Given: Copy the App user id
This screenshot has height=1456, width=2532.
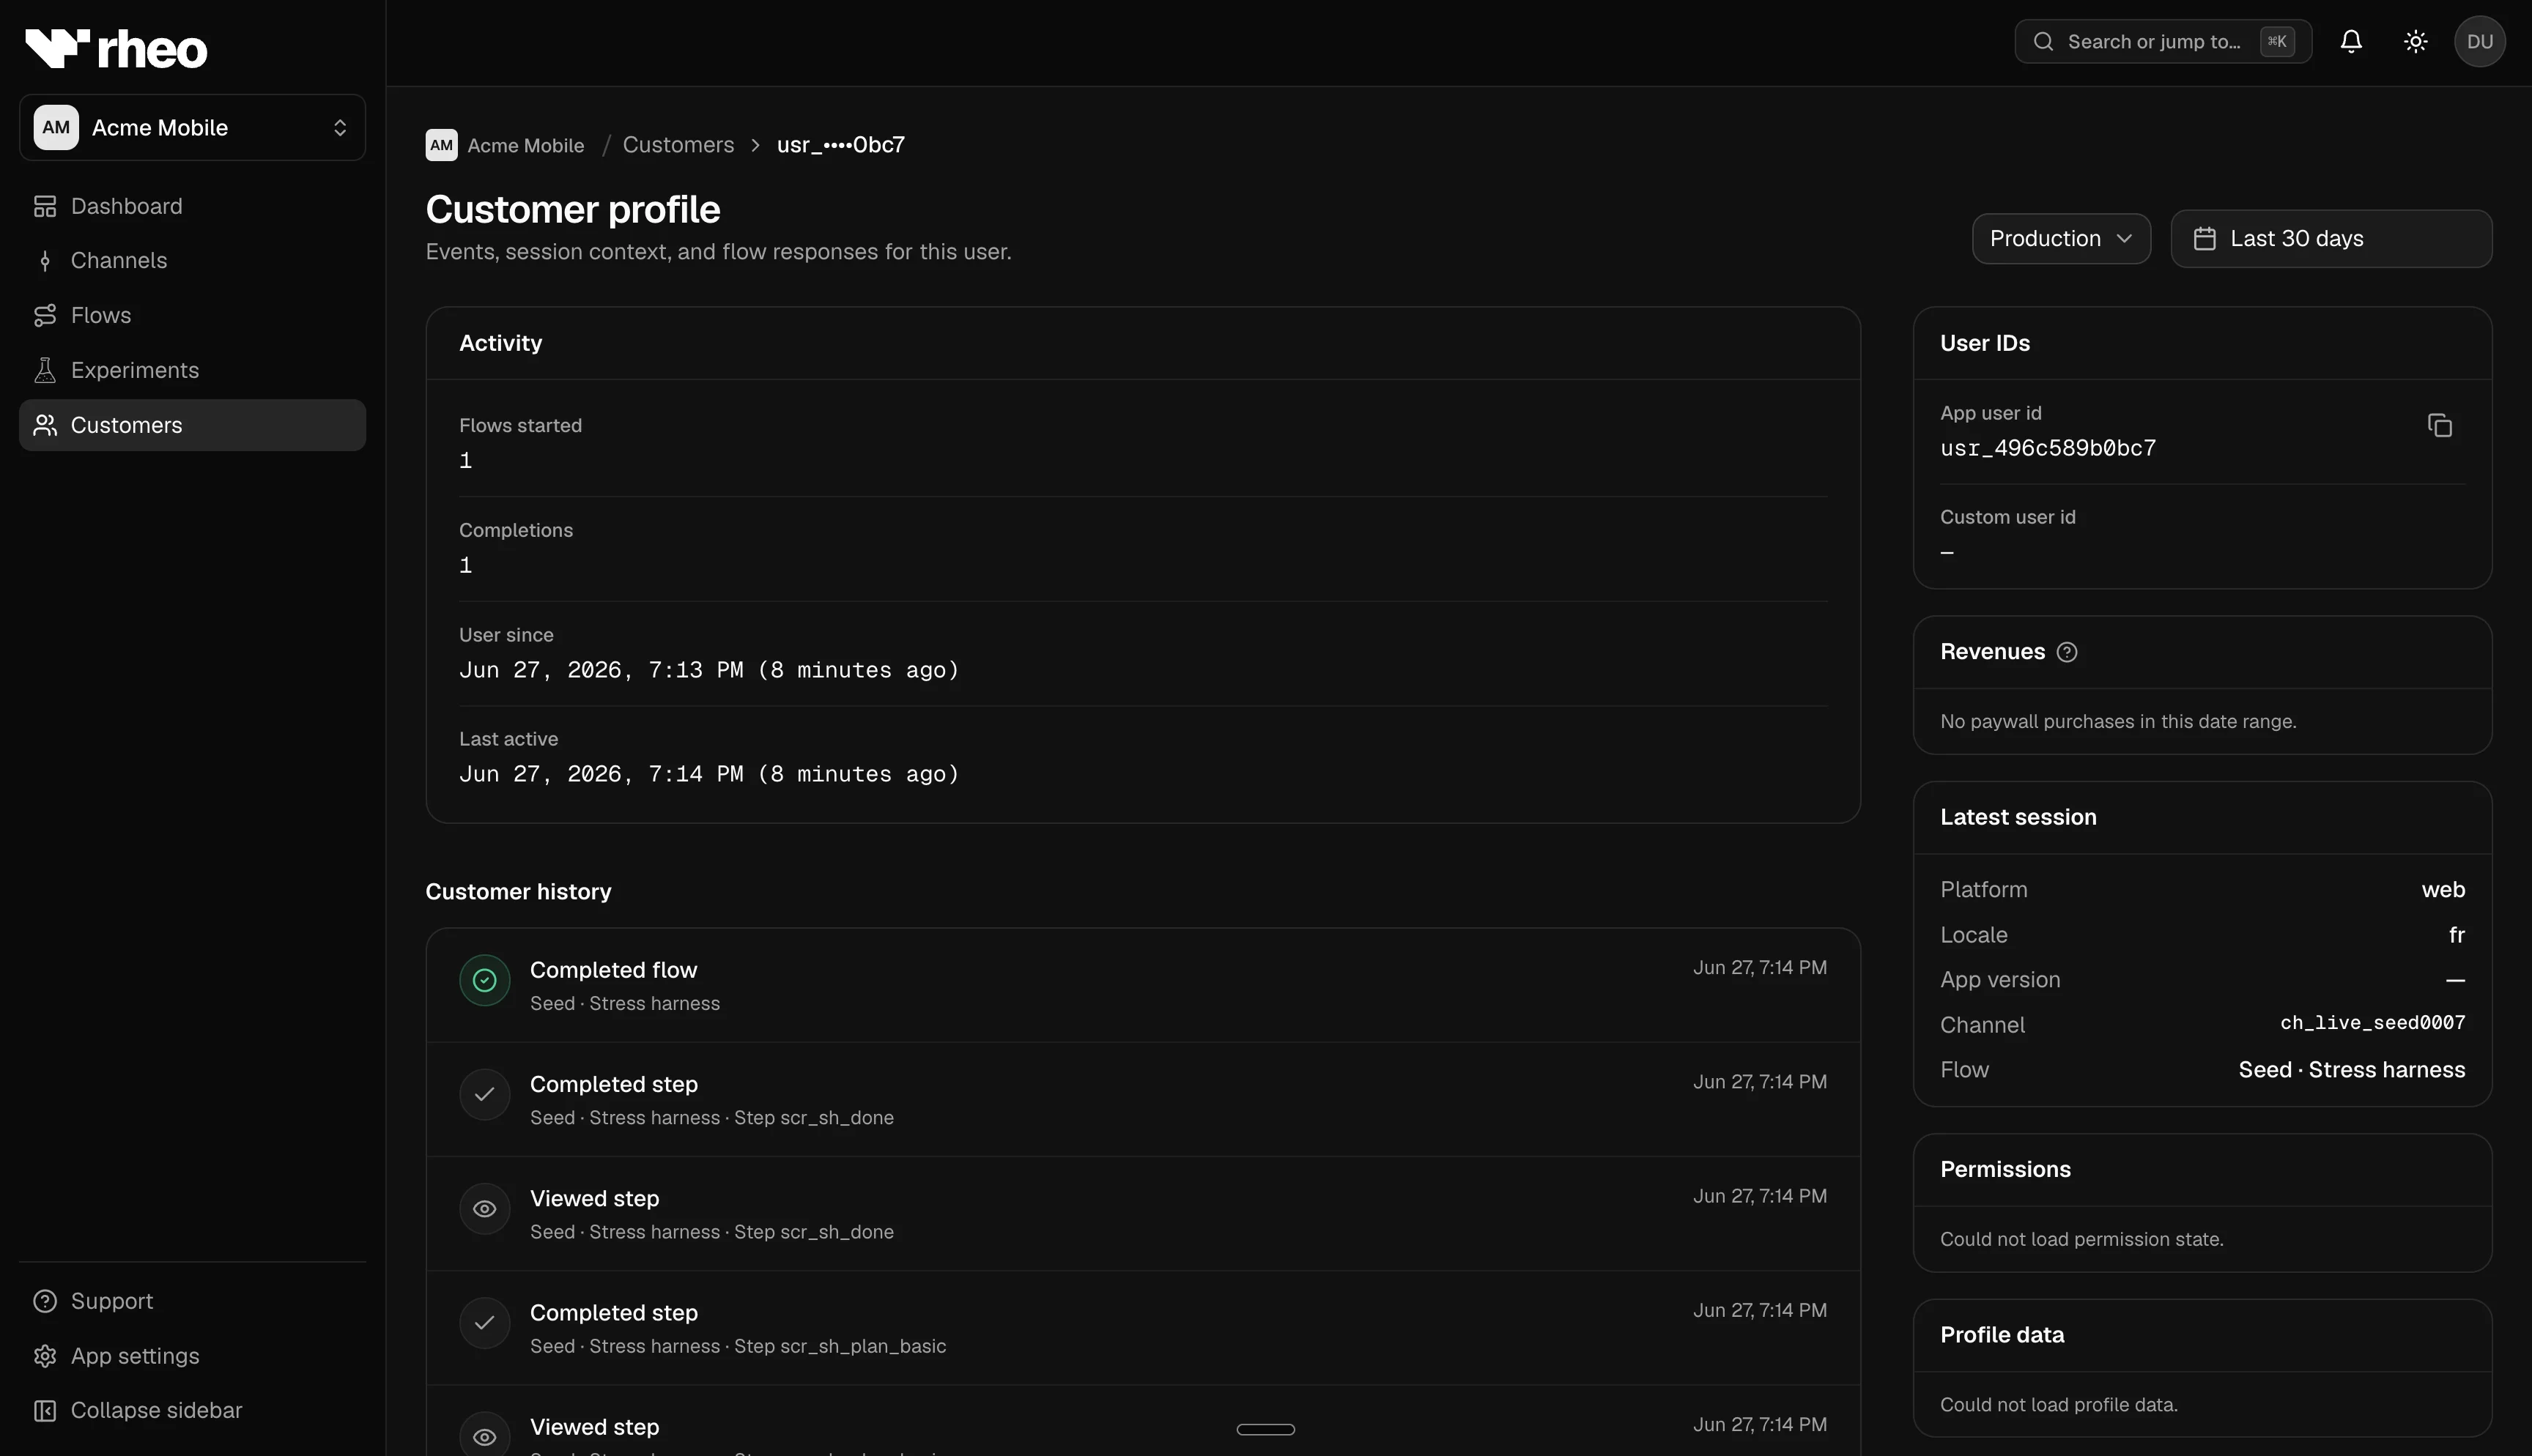Looking at the screenshot, I should point(2440,425).
